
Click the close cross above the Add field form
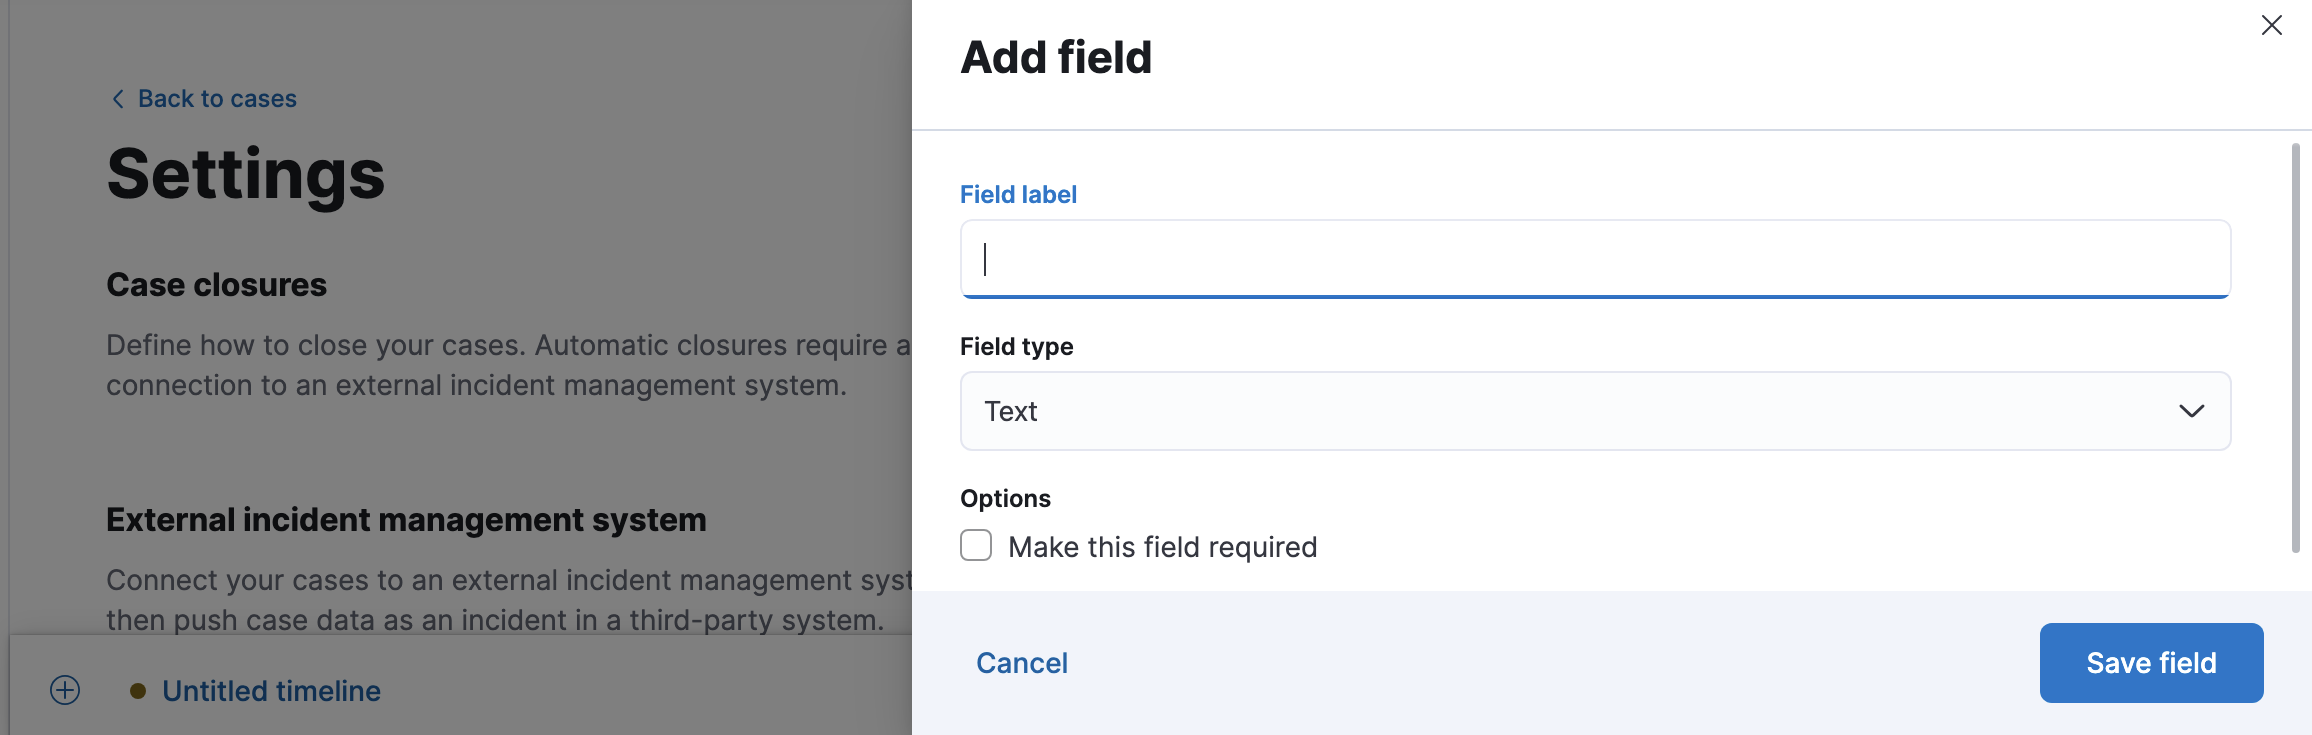click(2271, 25)
